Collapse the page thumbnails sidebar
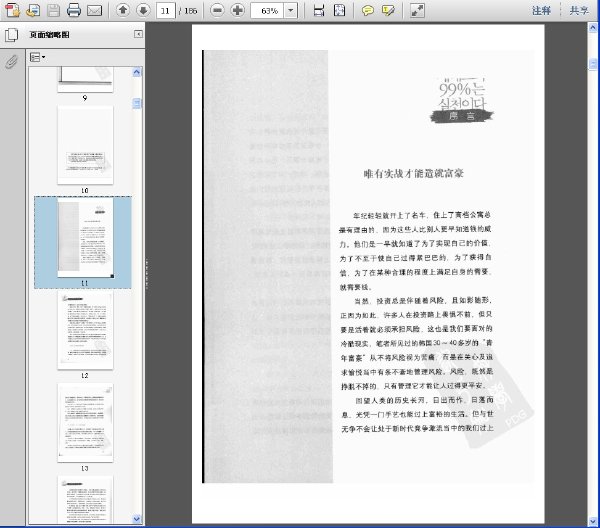Image resolution: width=600 pixels, height=528 pixels. click(138, 34)
